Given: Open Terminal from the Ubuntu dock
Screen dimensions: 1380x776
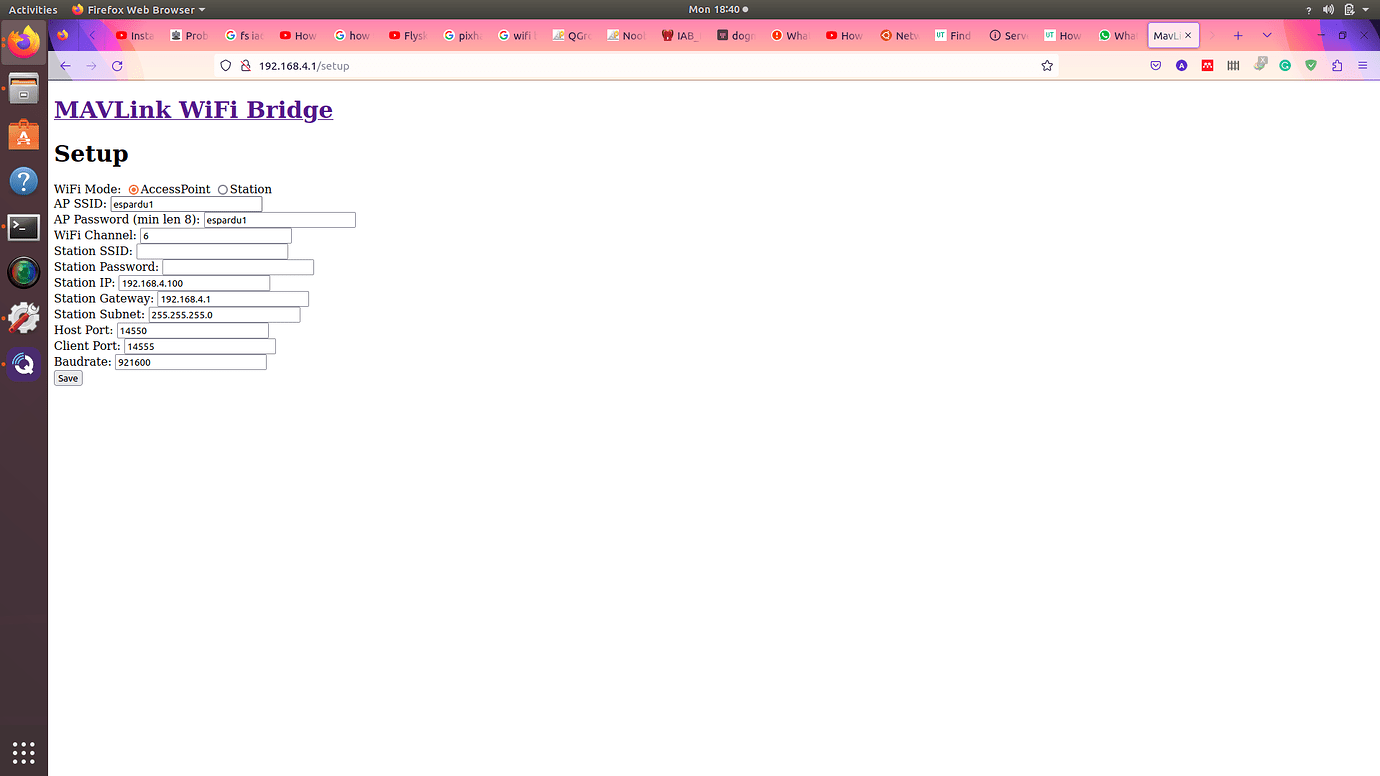Looking at the screenshot, I should pyautogui.click(x=24, y=227).
